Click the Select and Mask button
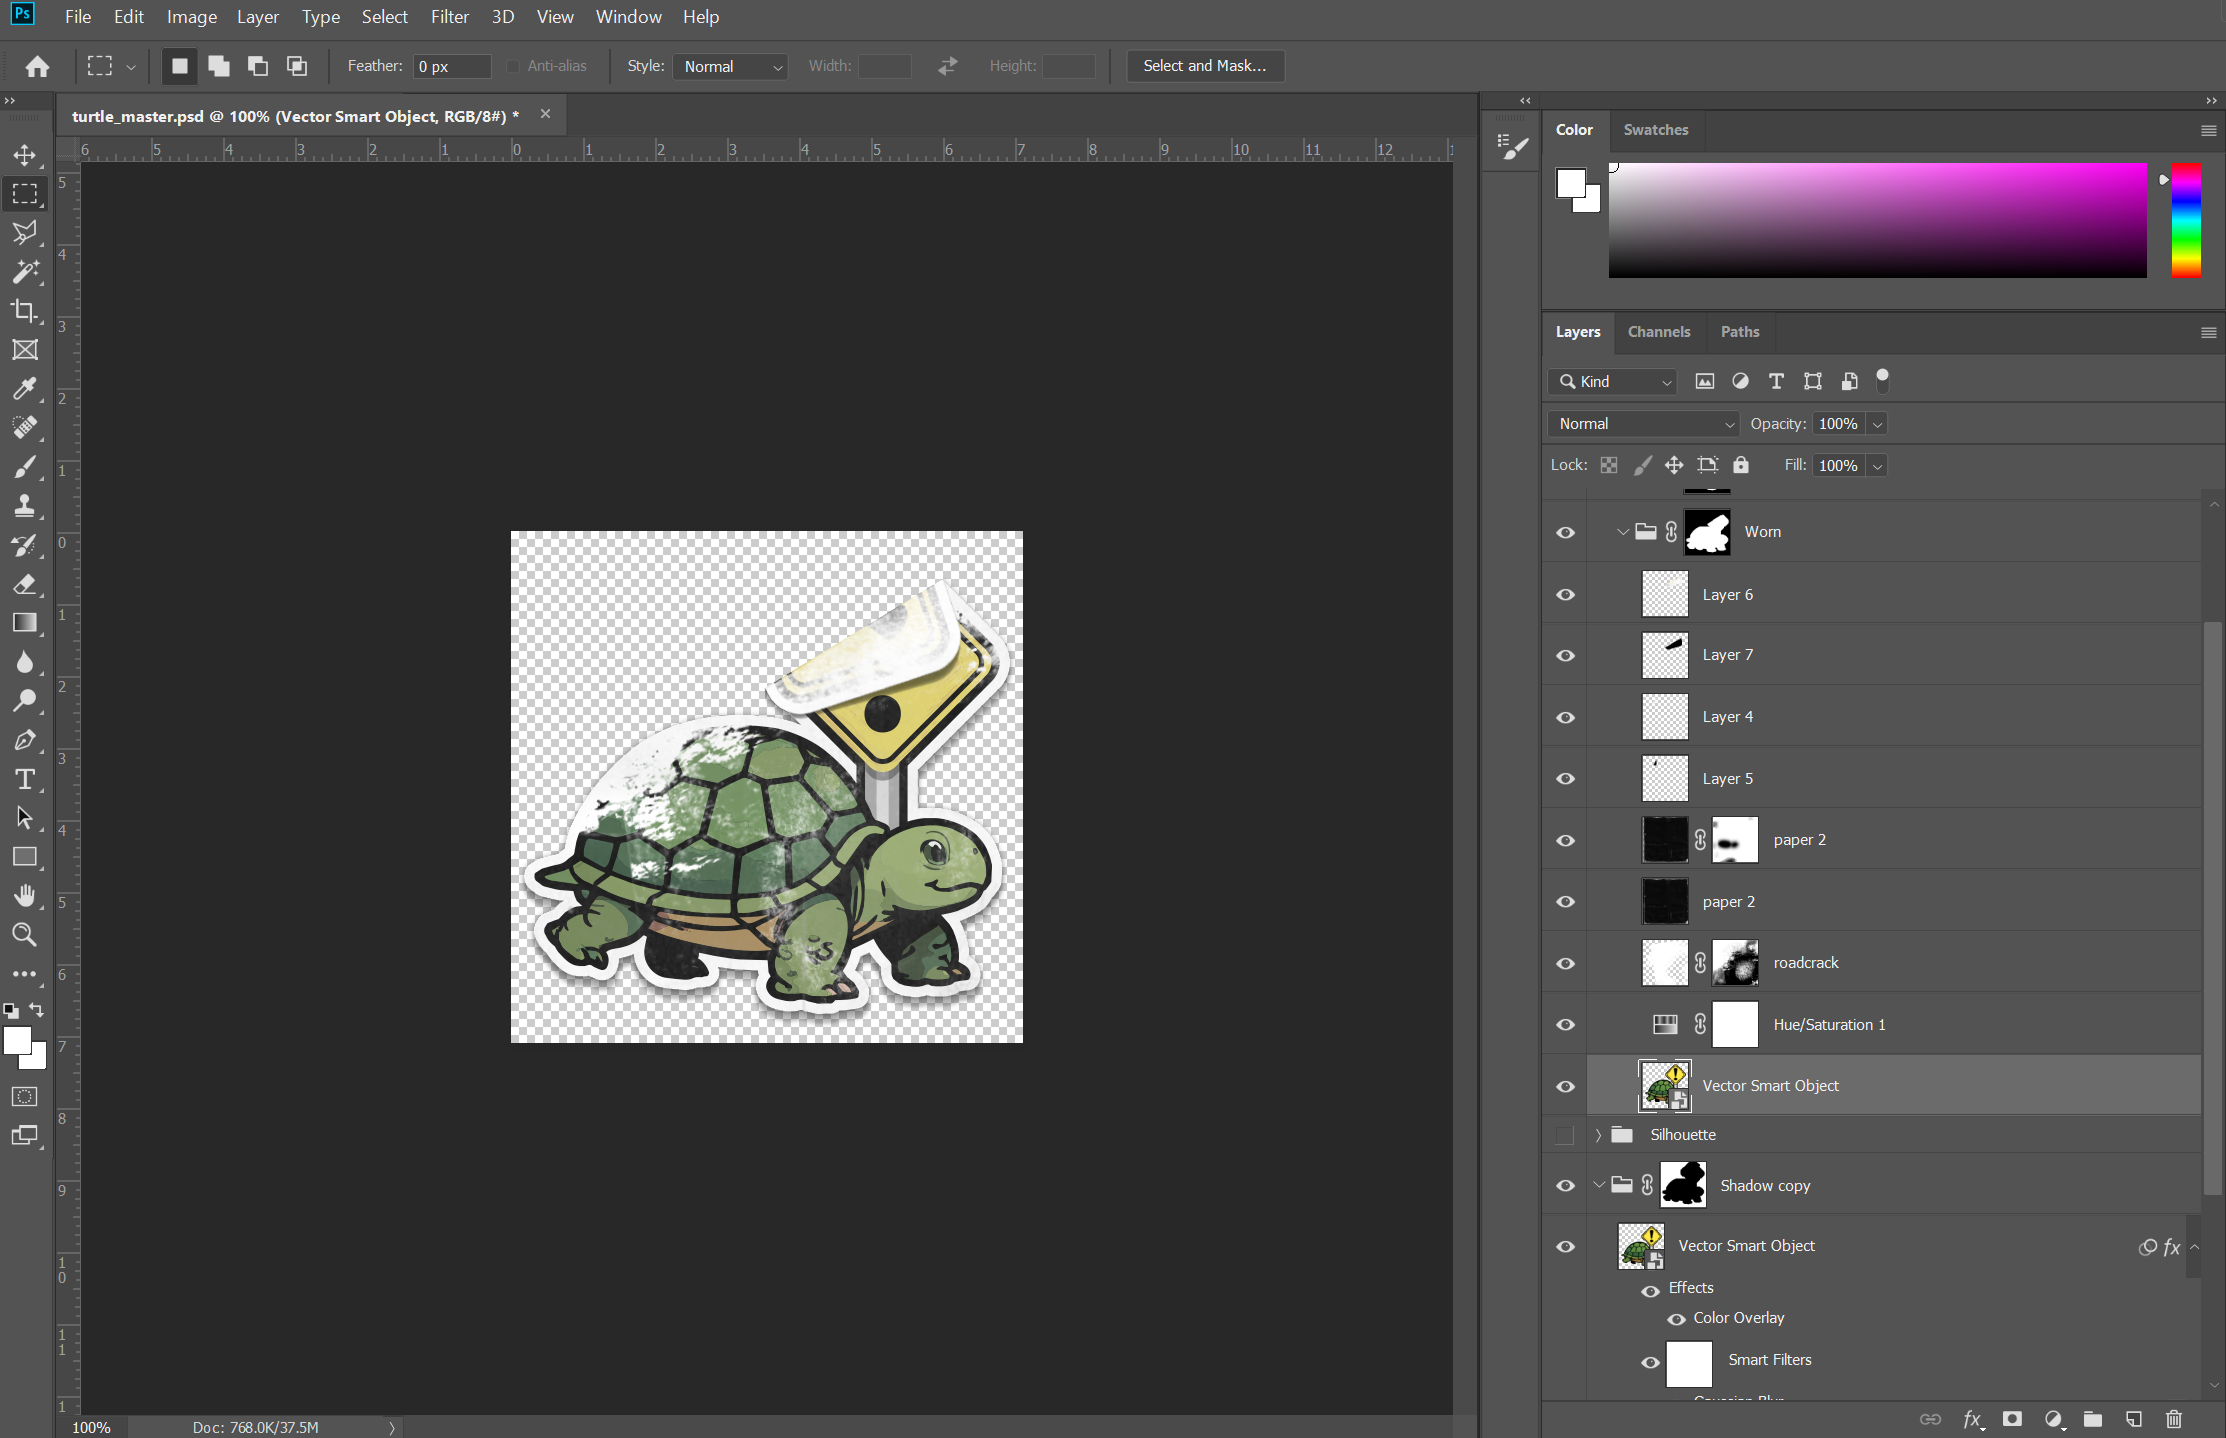Viewport: 2226px width, 1438px height. (1204, 66)
